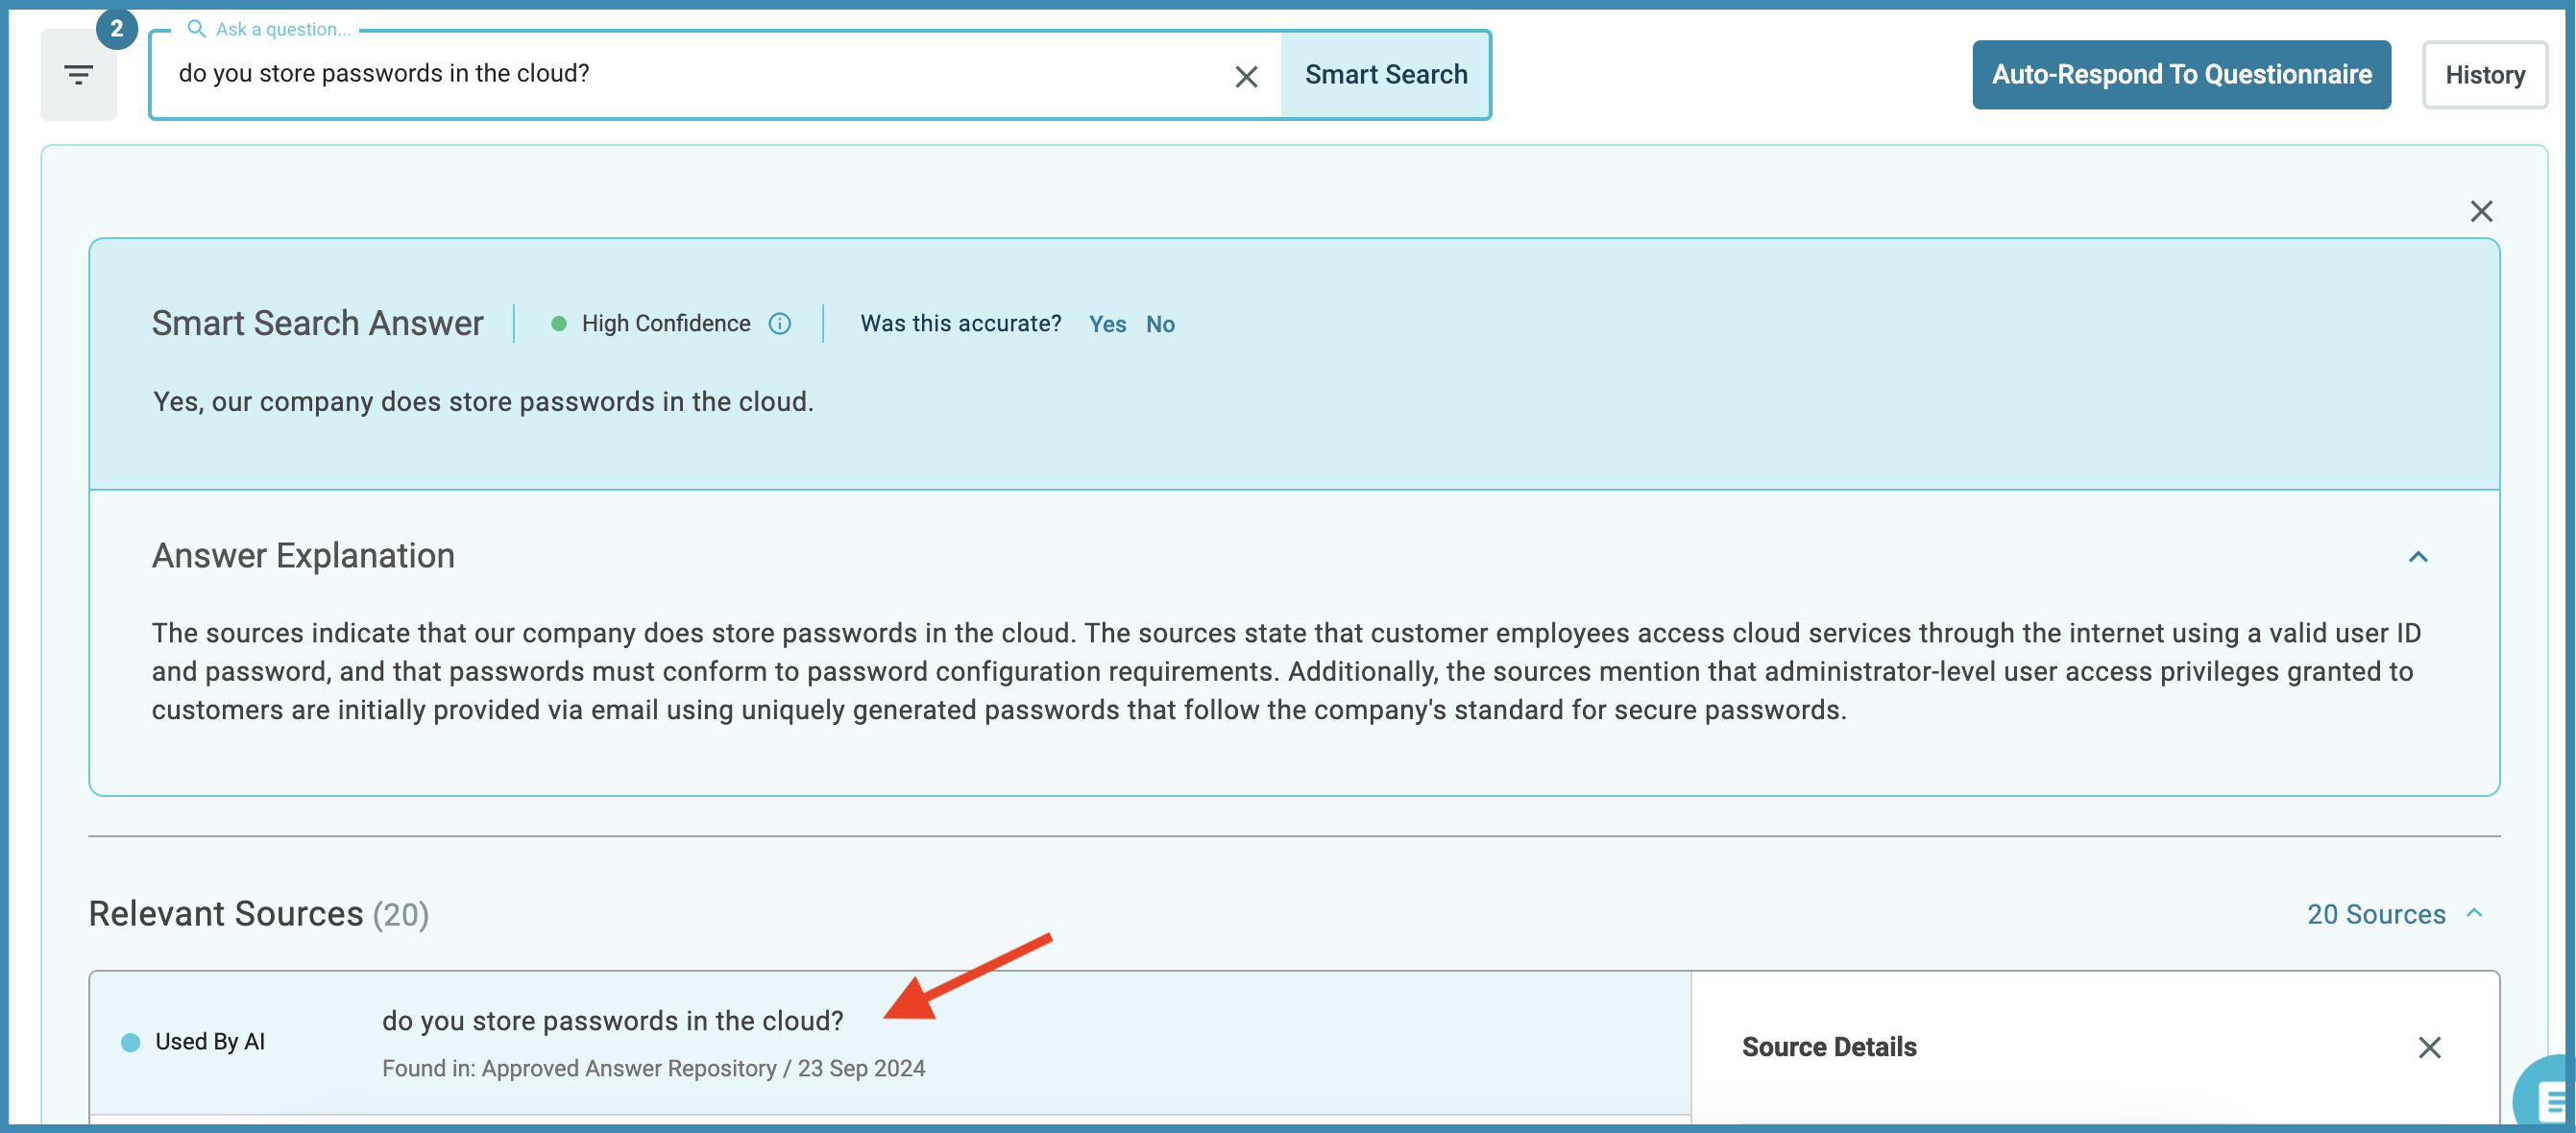Collapse the 20 Sources list
This screenshot has height=1133, width=2576.
pos(2396,914)
